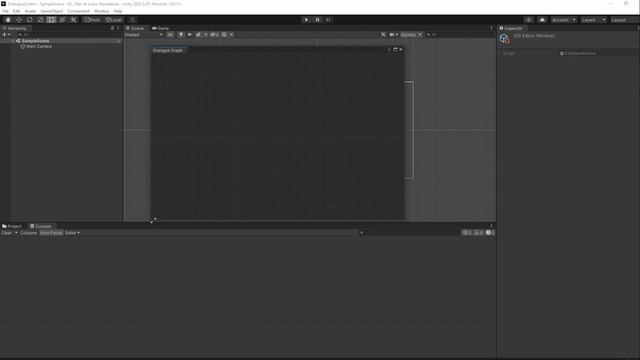
Task: Switch to the Scene tab
Action: 135,28
